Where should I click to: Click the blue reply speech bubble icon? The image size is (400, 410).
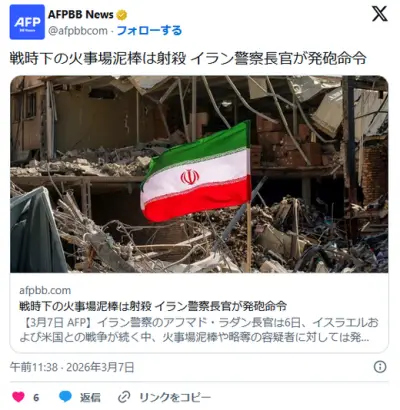pyautogui.click(x=65, y=397)
